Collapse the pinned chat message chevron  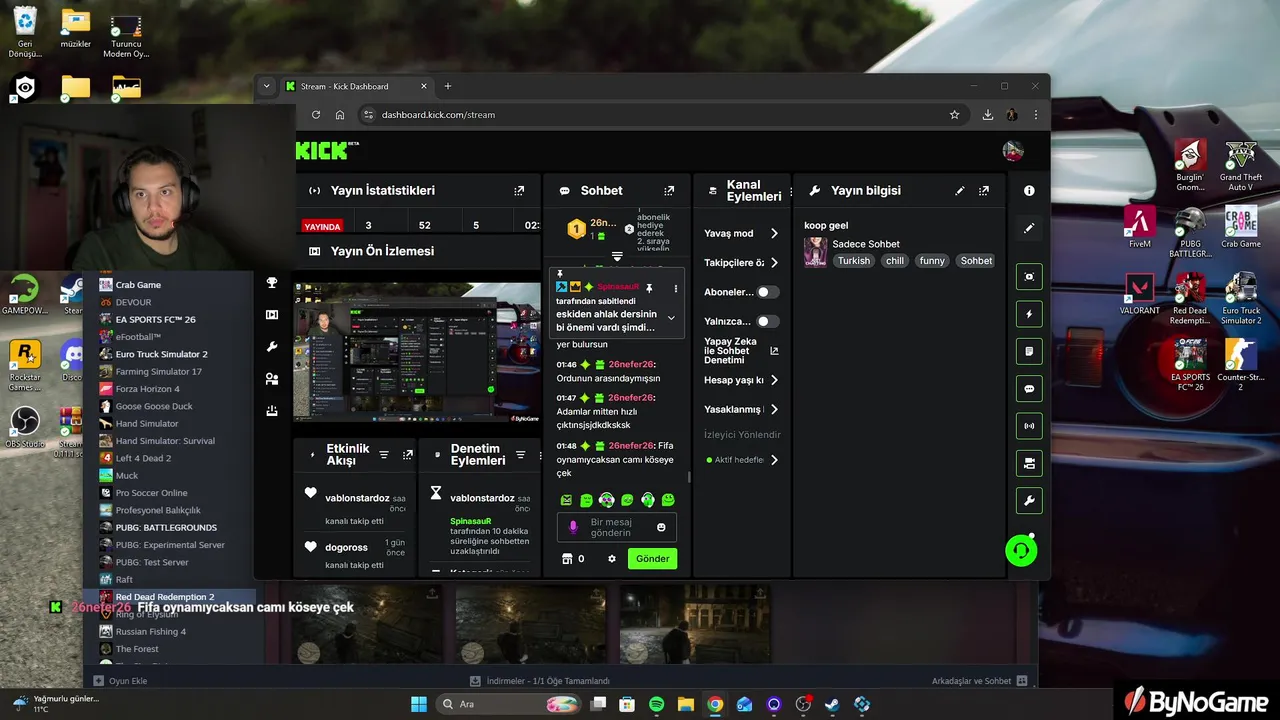coord(671,318)
